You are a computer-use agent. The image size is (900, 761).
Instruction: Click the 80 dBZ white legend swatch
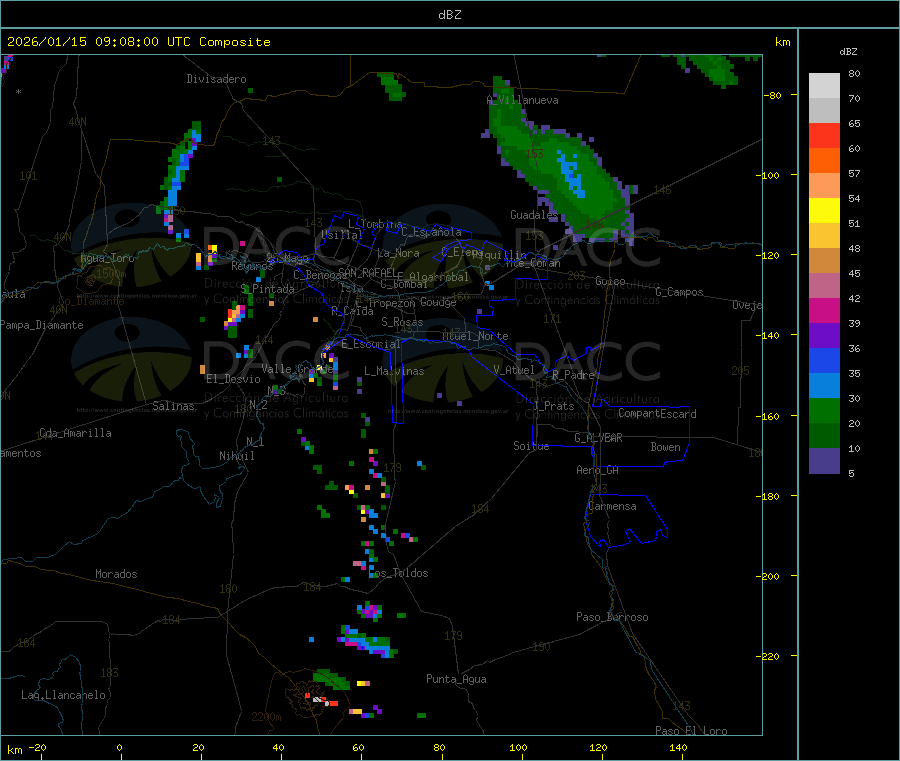pyautogui.click(x=824, y=86)
